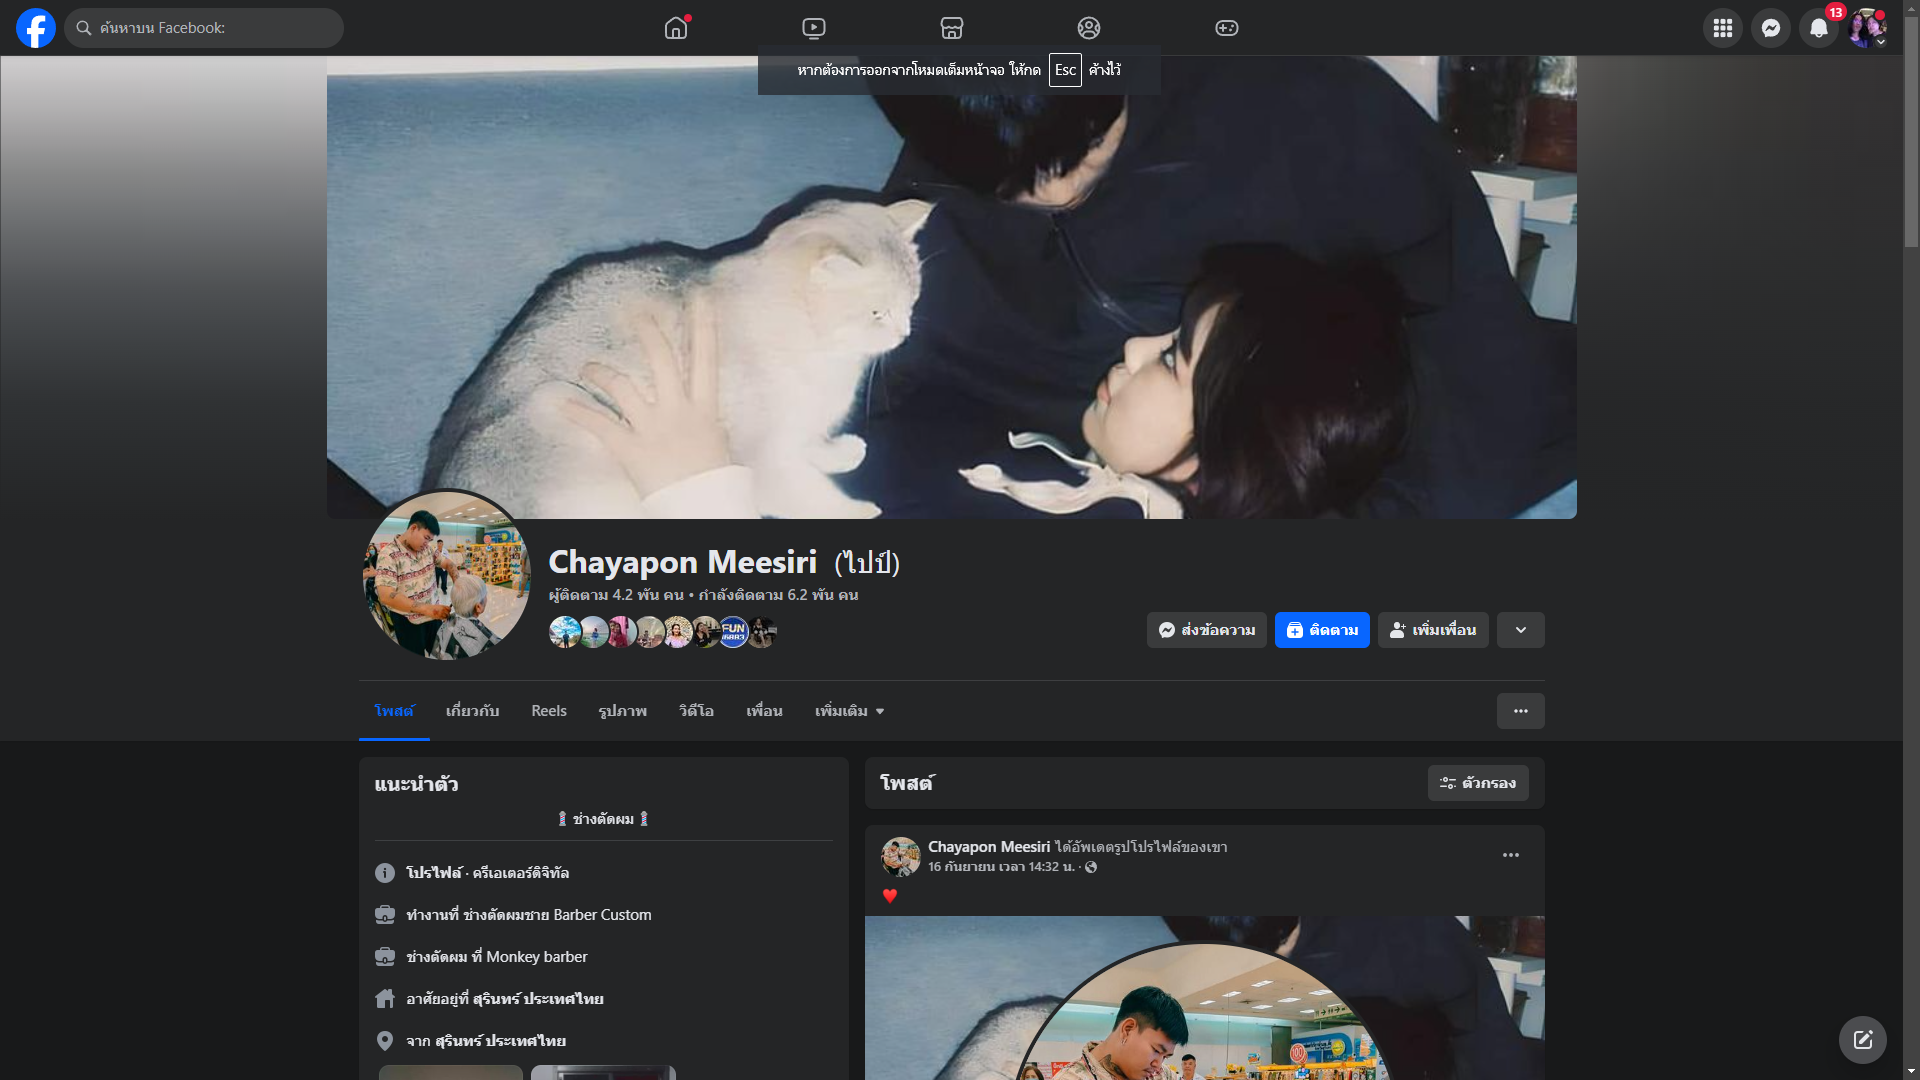Open the ตัวกรอง posts filter
Image resolution: width=1920 pixels, height=1080 pixels.
coord(1478,783)
